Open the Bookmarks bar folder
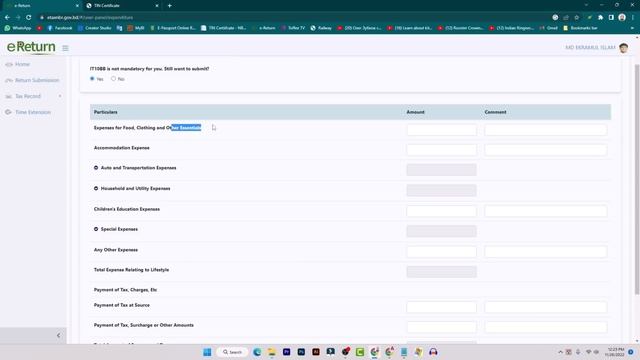Image resolution: width=640 pixels, height=360 pixels. point(580,28)
